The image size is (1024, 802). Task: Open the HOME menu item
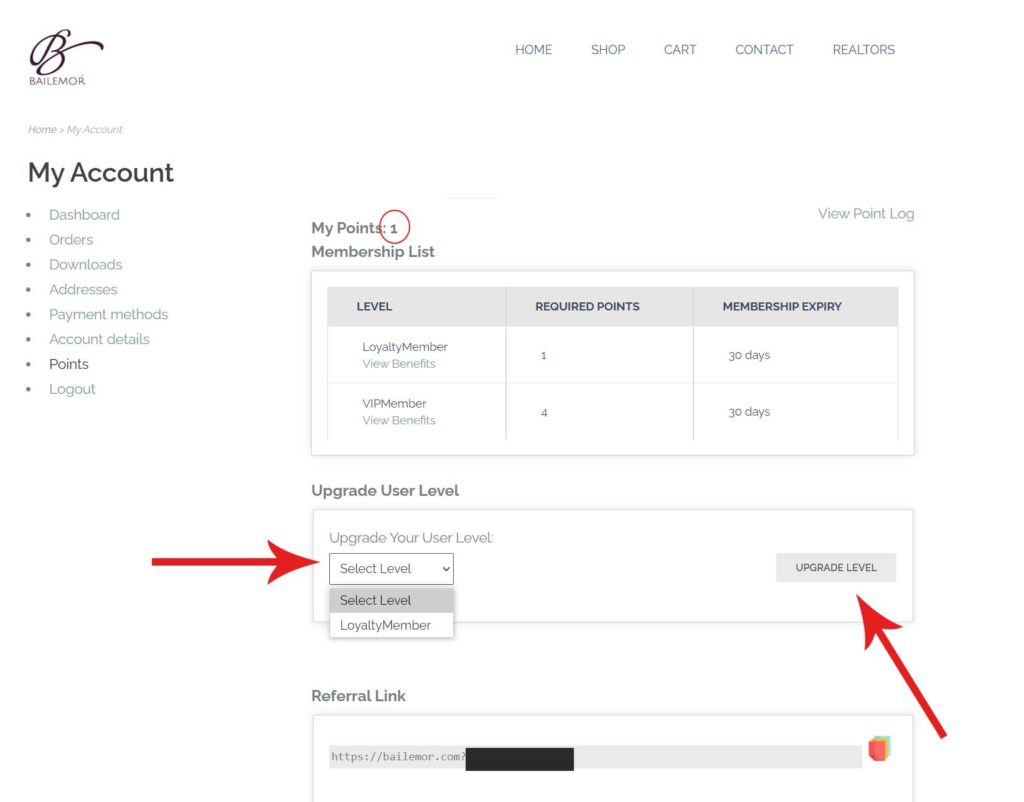533,50
